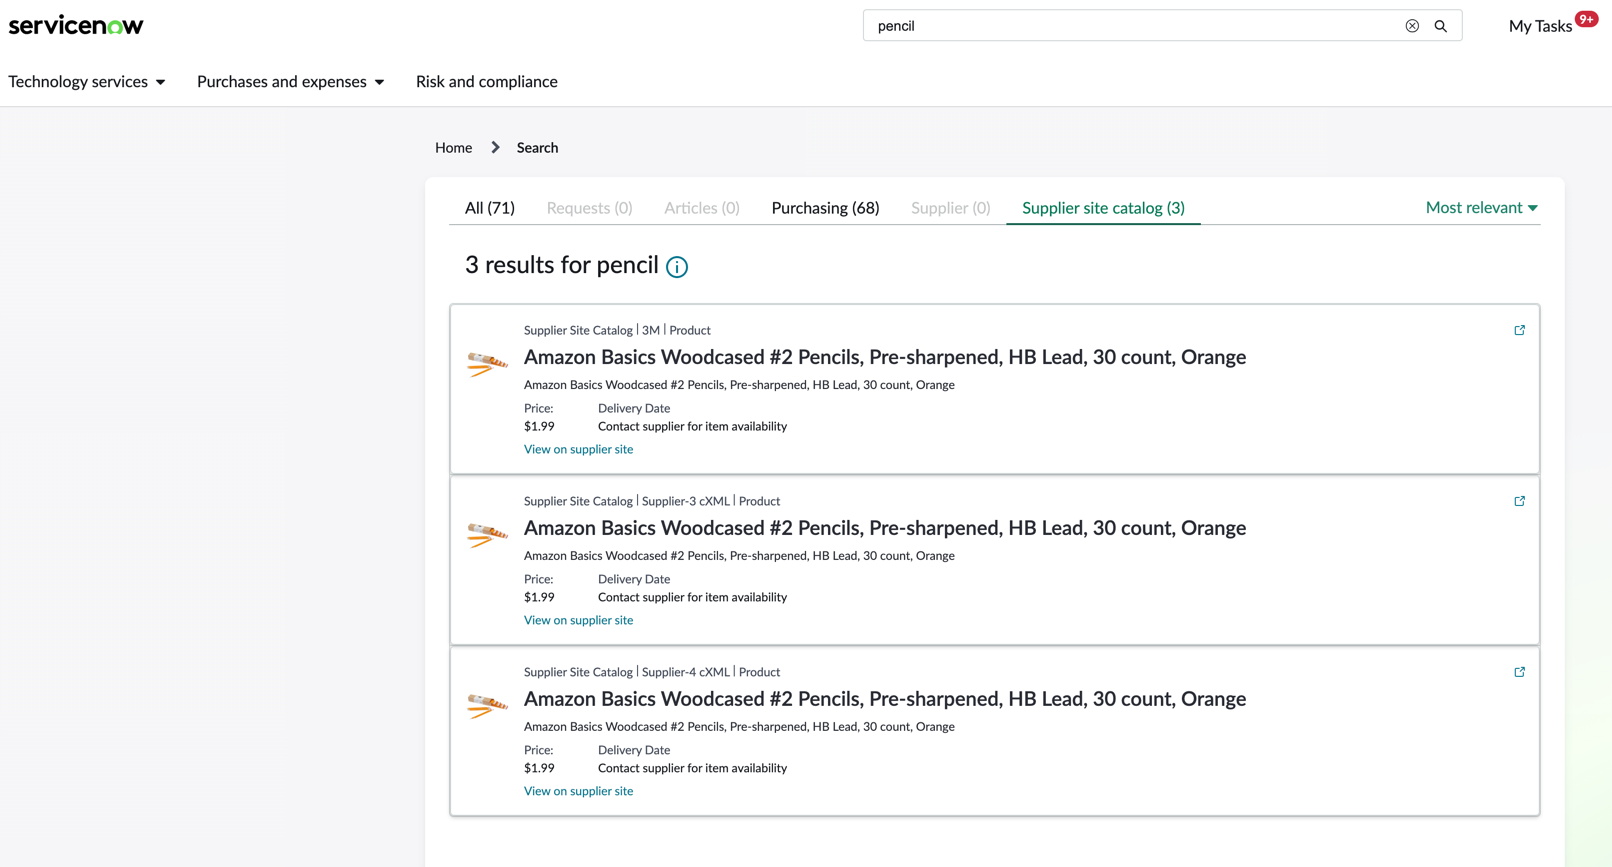Open Most relevant sort dropdown
1612x867 pixels.
click(1482, 208)
